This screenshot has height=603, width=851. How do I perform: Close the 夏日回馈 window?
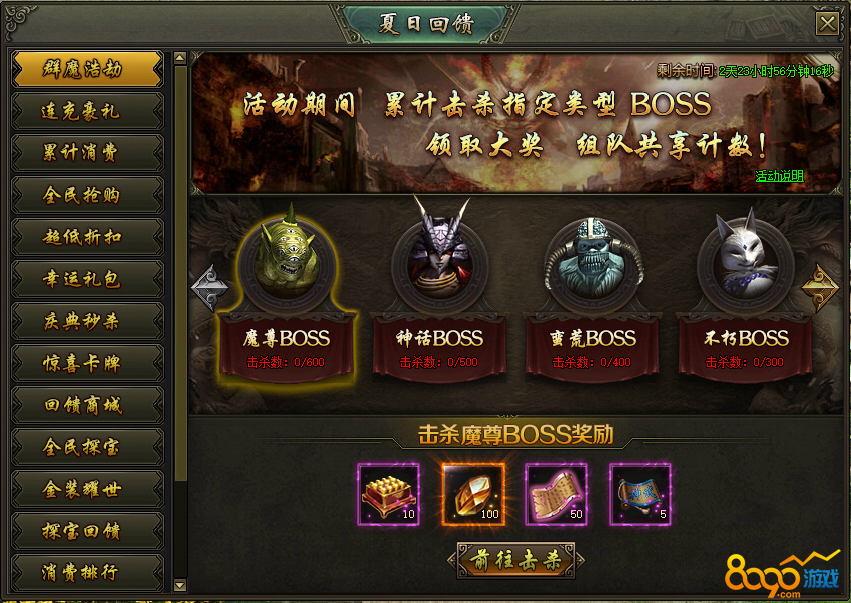[827, 24]
